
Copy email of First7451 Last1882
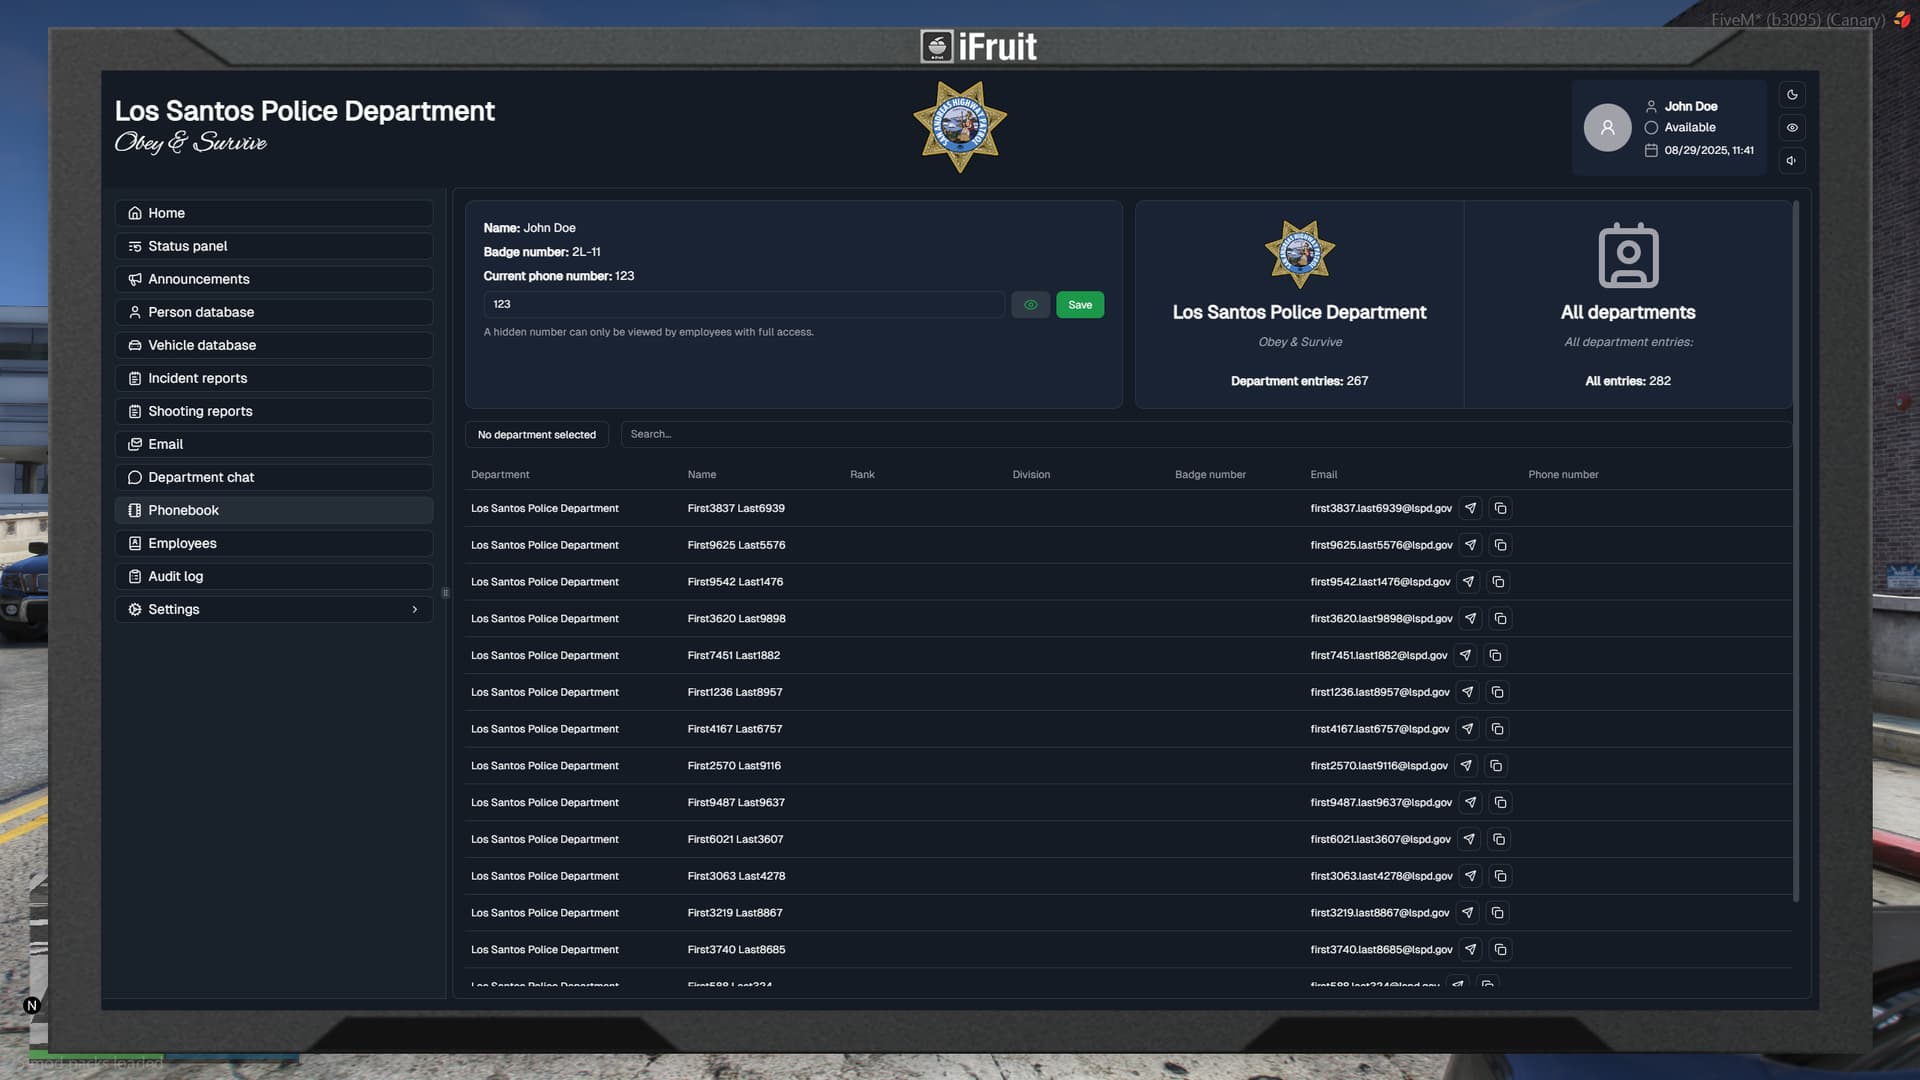click(1495, 656)
